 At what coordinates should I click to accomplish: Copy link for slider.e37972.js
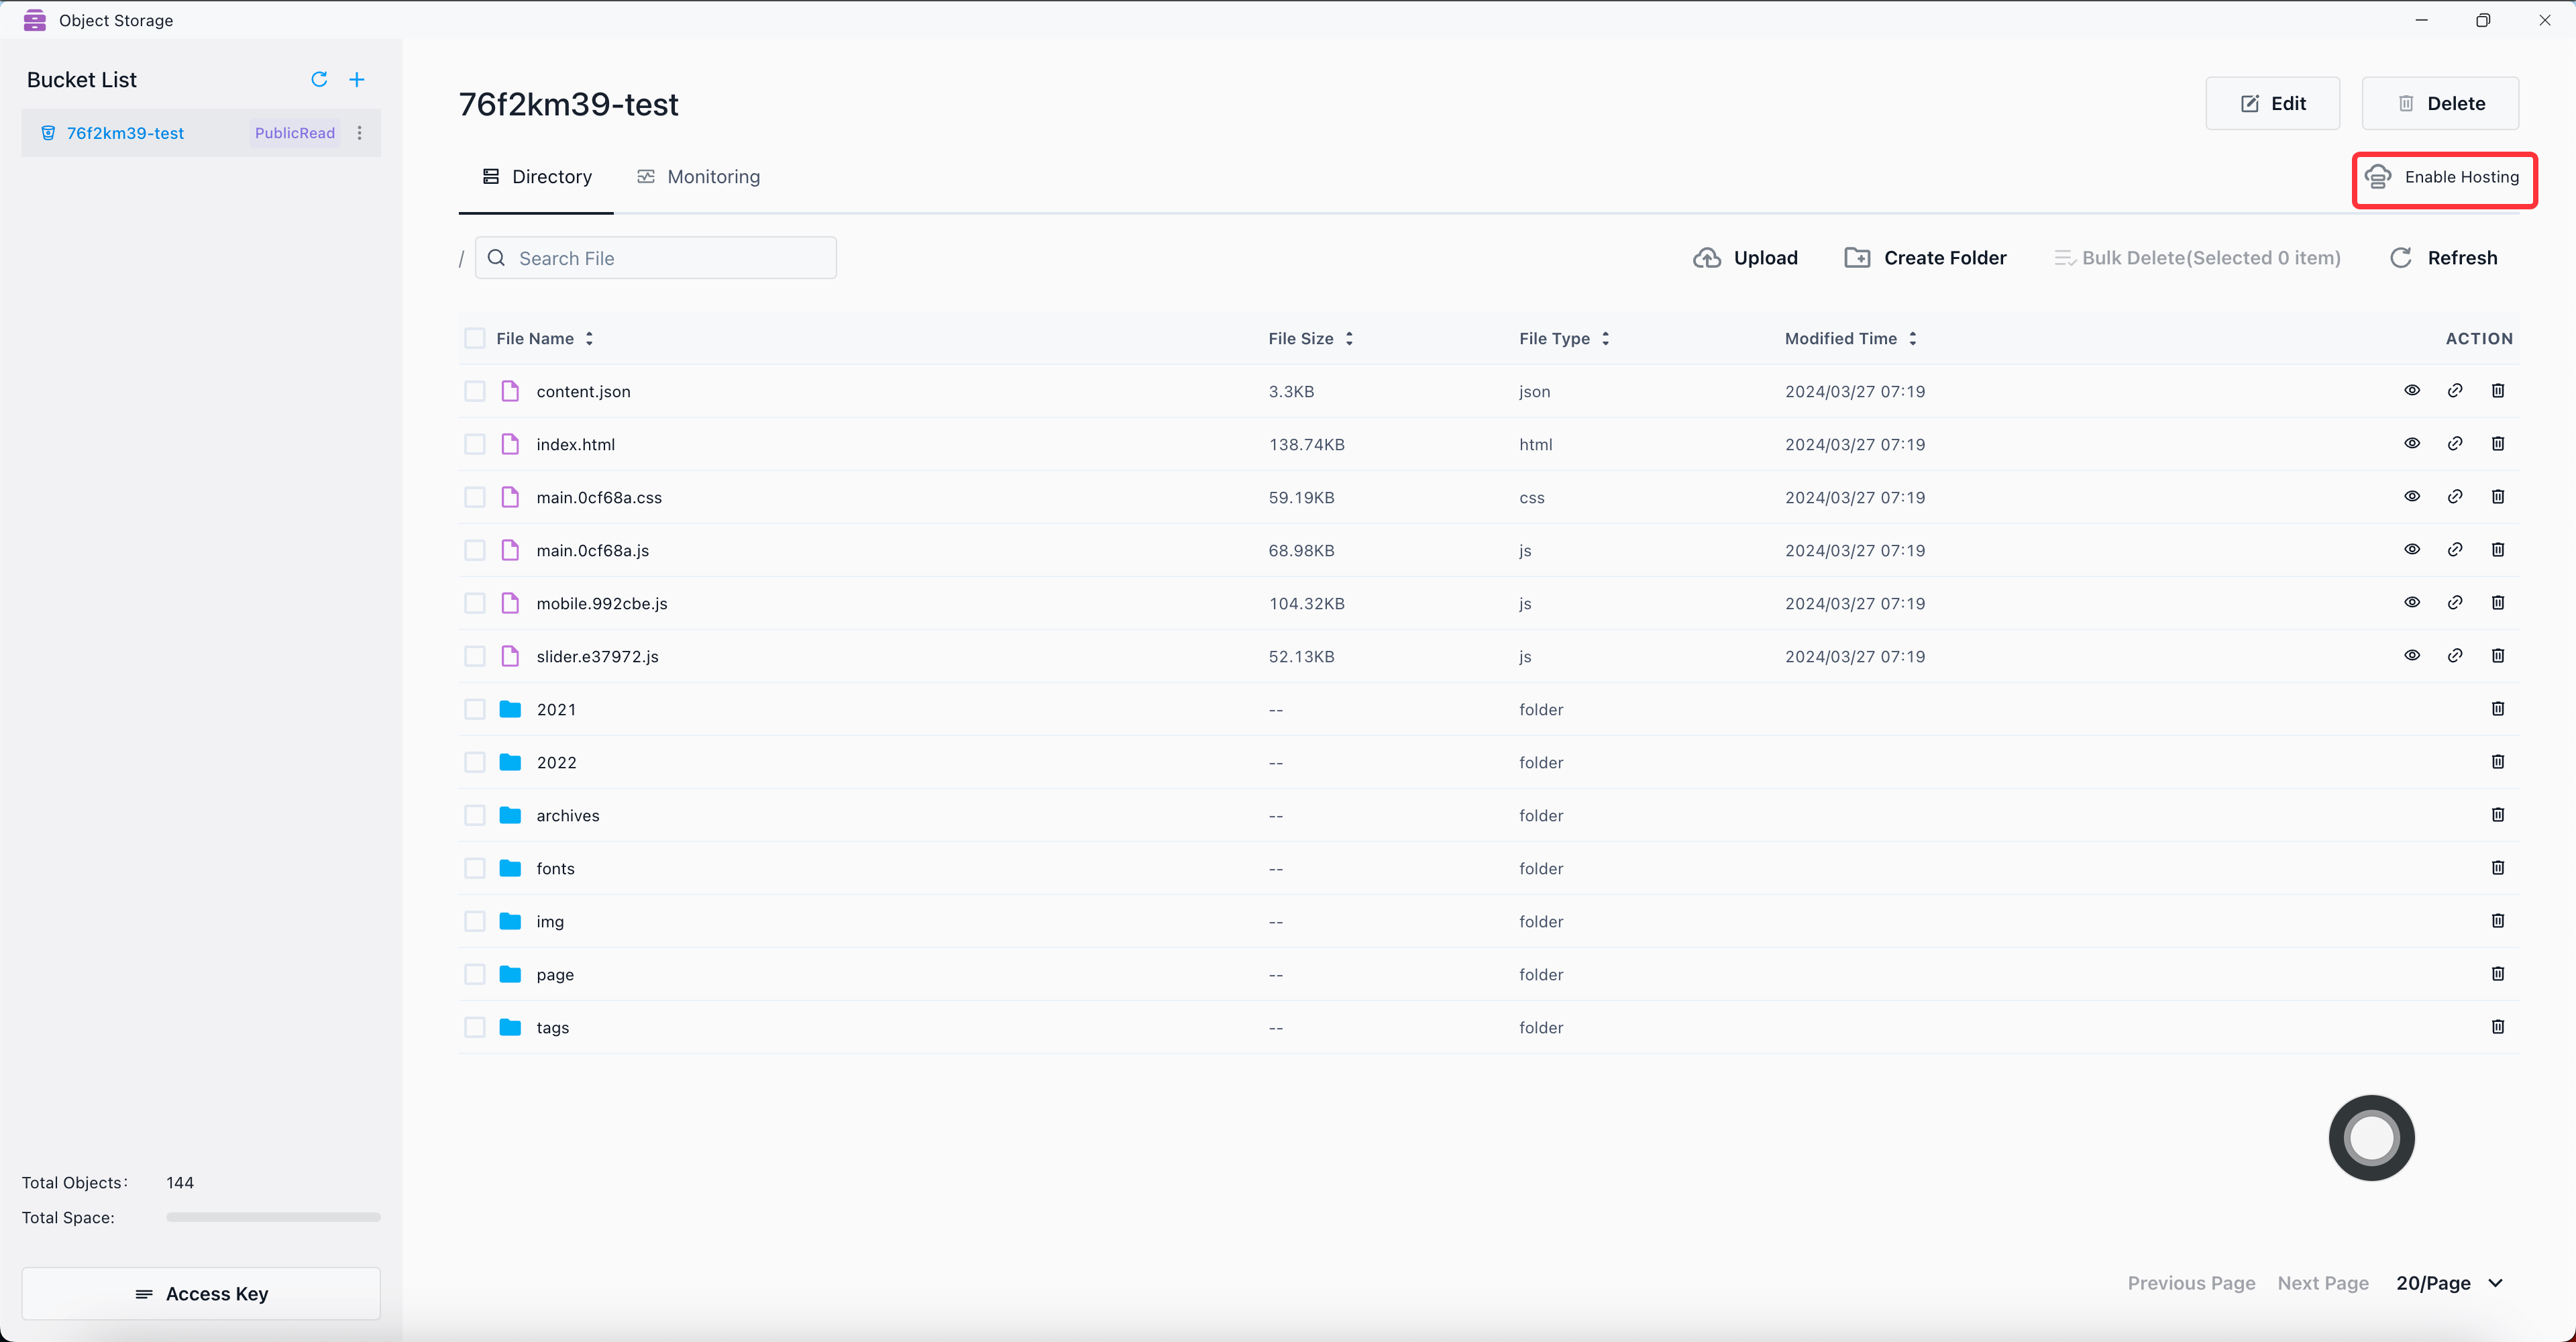click(x=2455, y=656)
